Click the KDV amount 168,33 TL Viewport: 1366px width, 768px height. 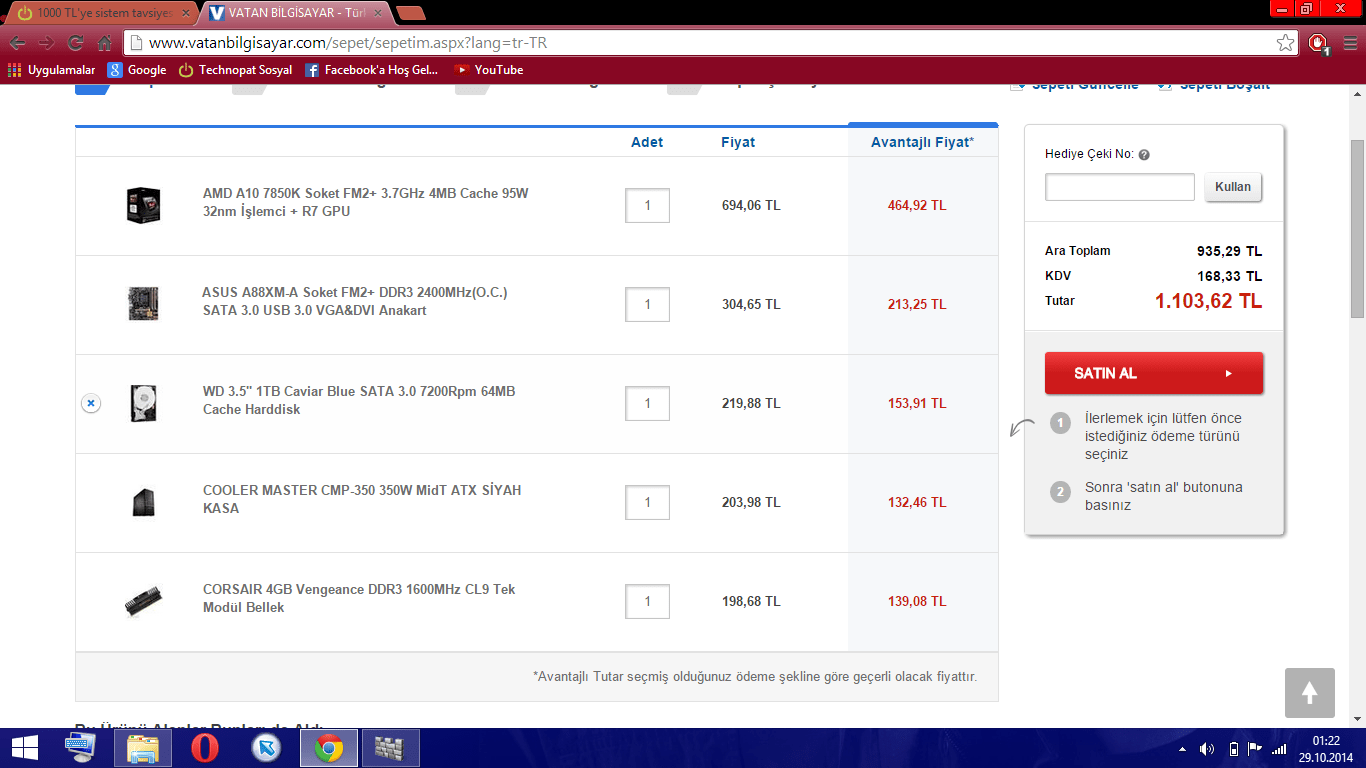tap(1229, 276)
